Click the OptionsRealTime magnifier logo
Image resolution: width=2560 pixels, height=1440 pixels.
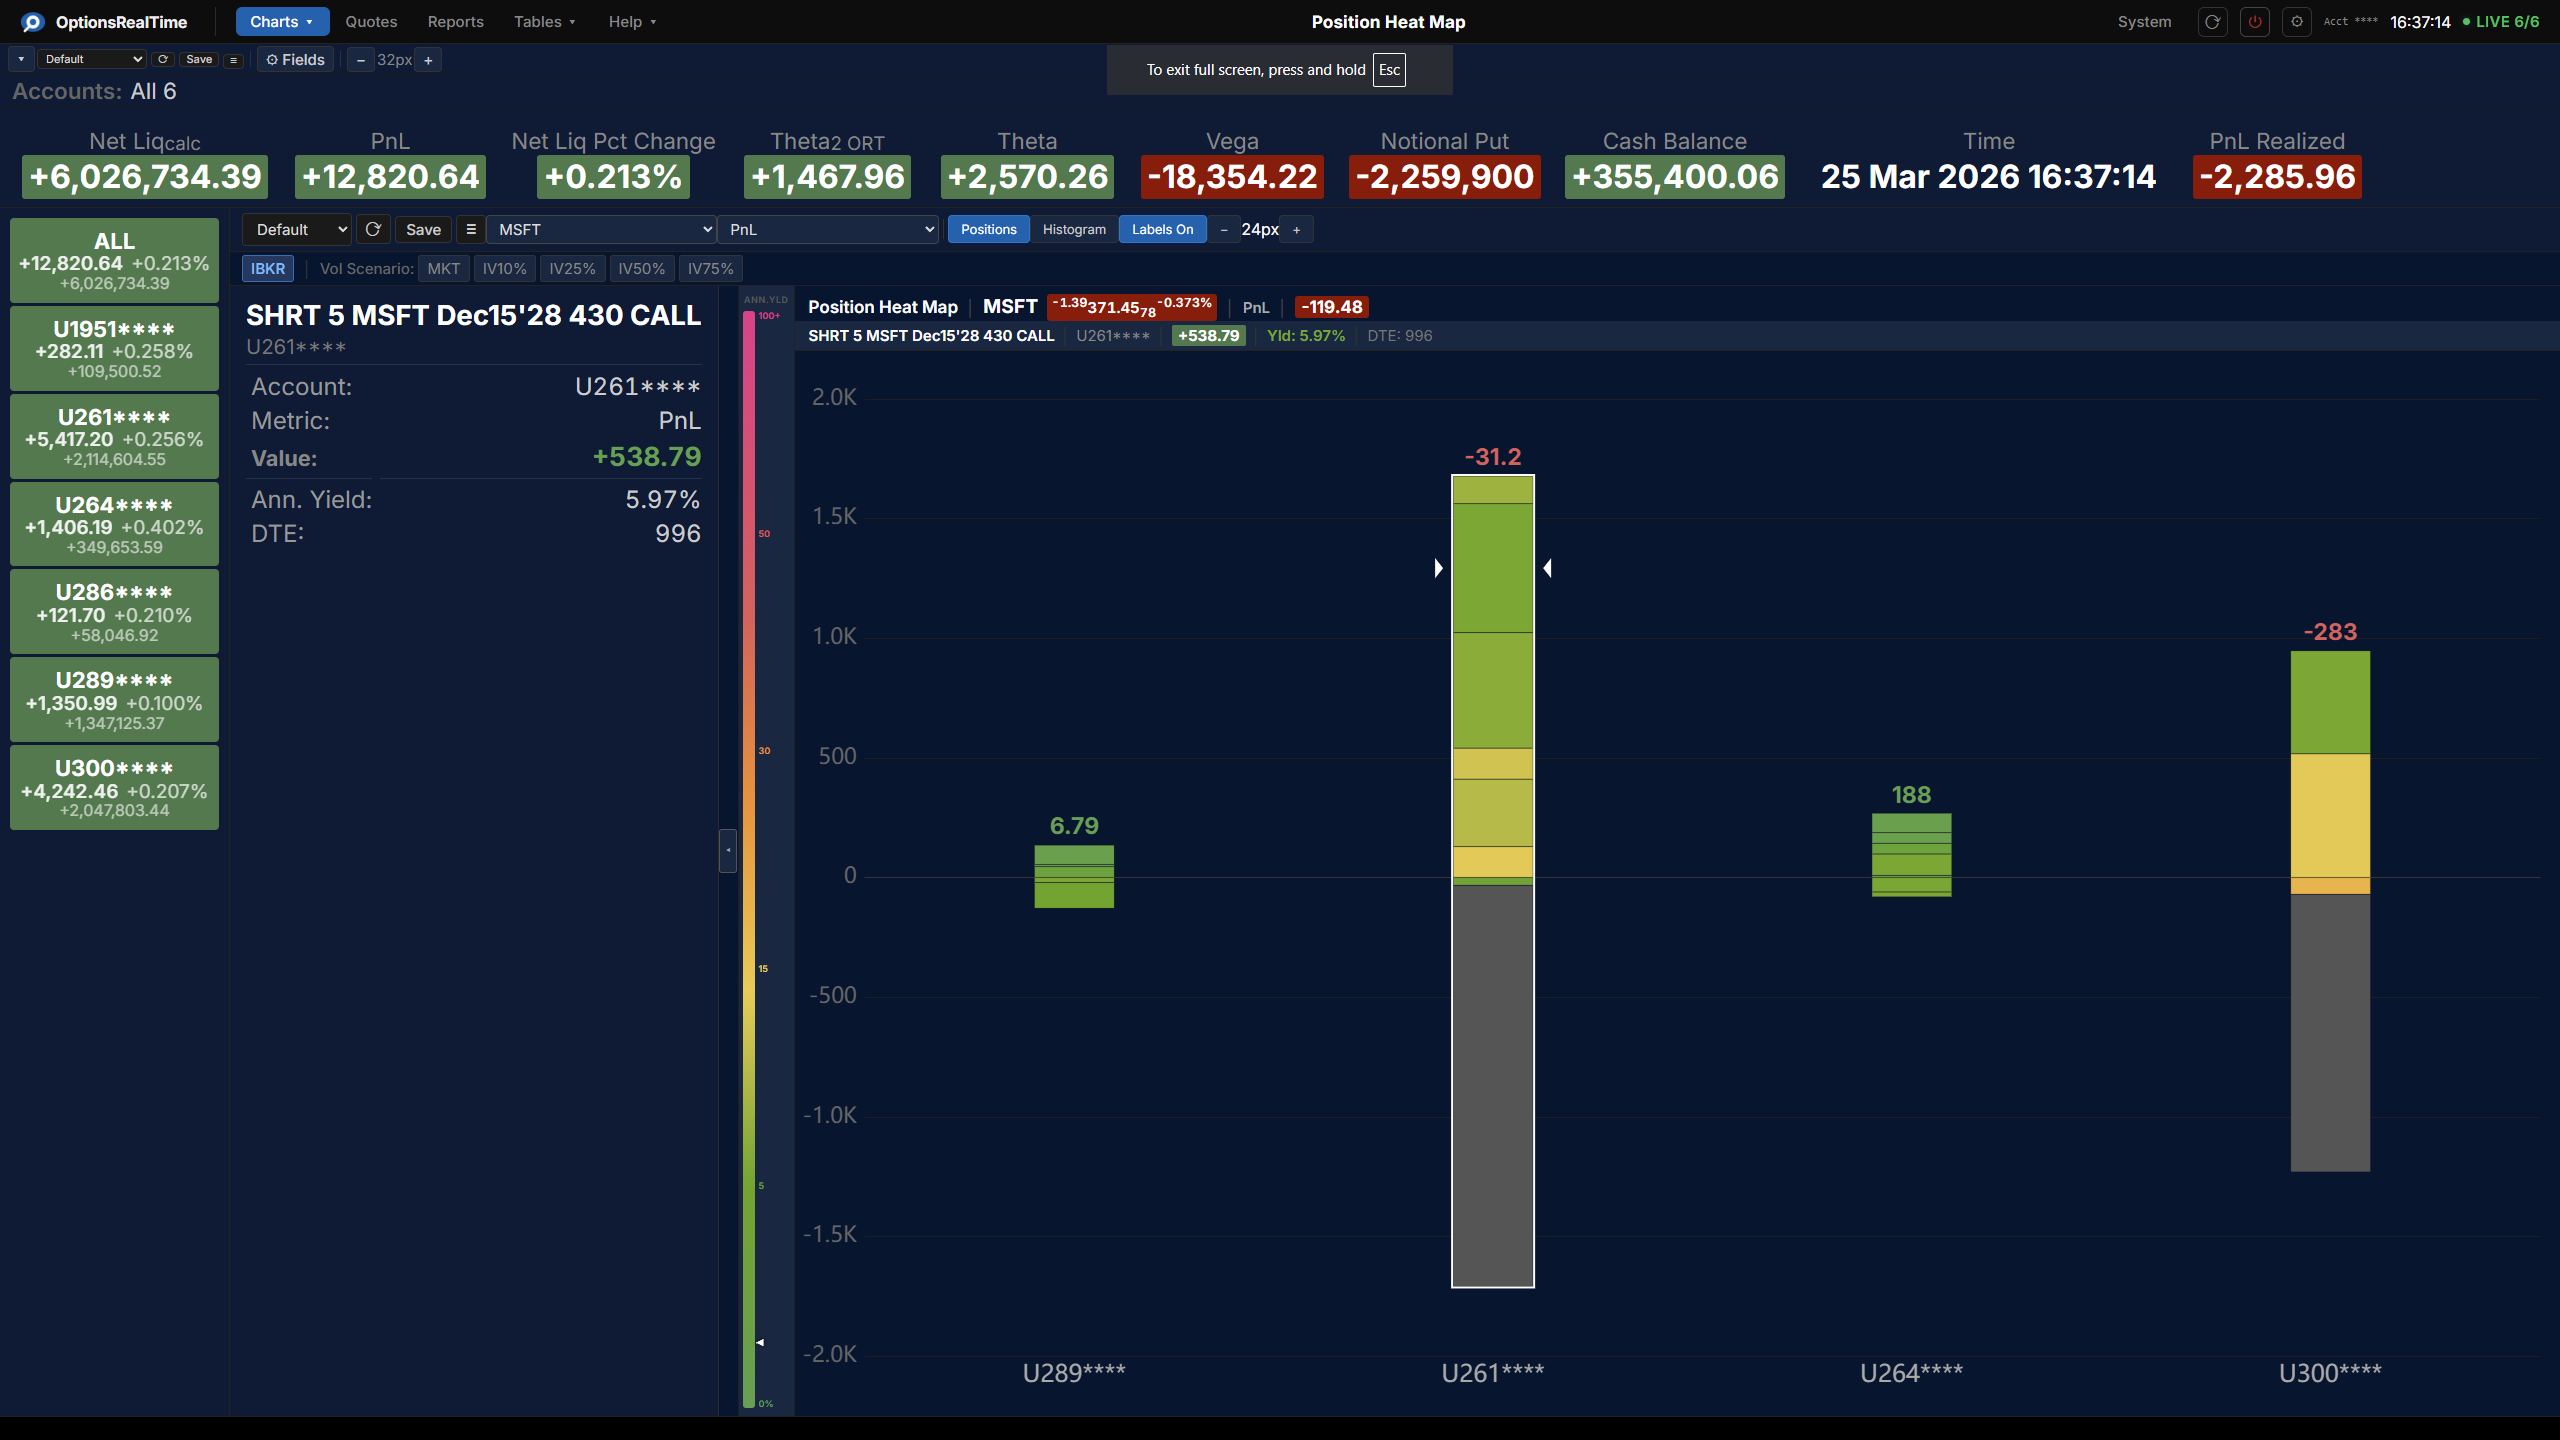(32, 21)
